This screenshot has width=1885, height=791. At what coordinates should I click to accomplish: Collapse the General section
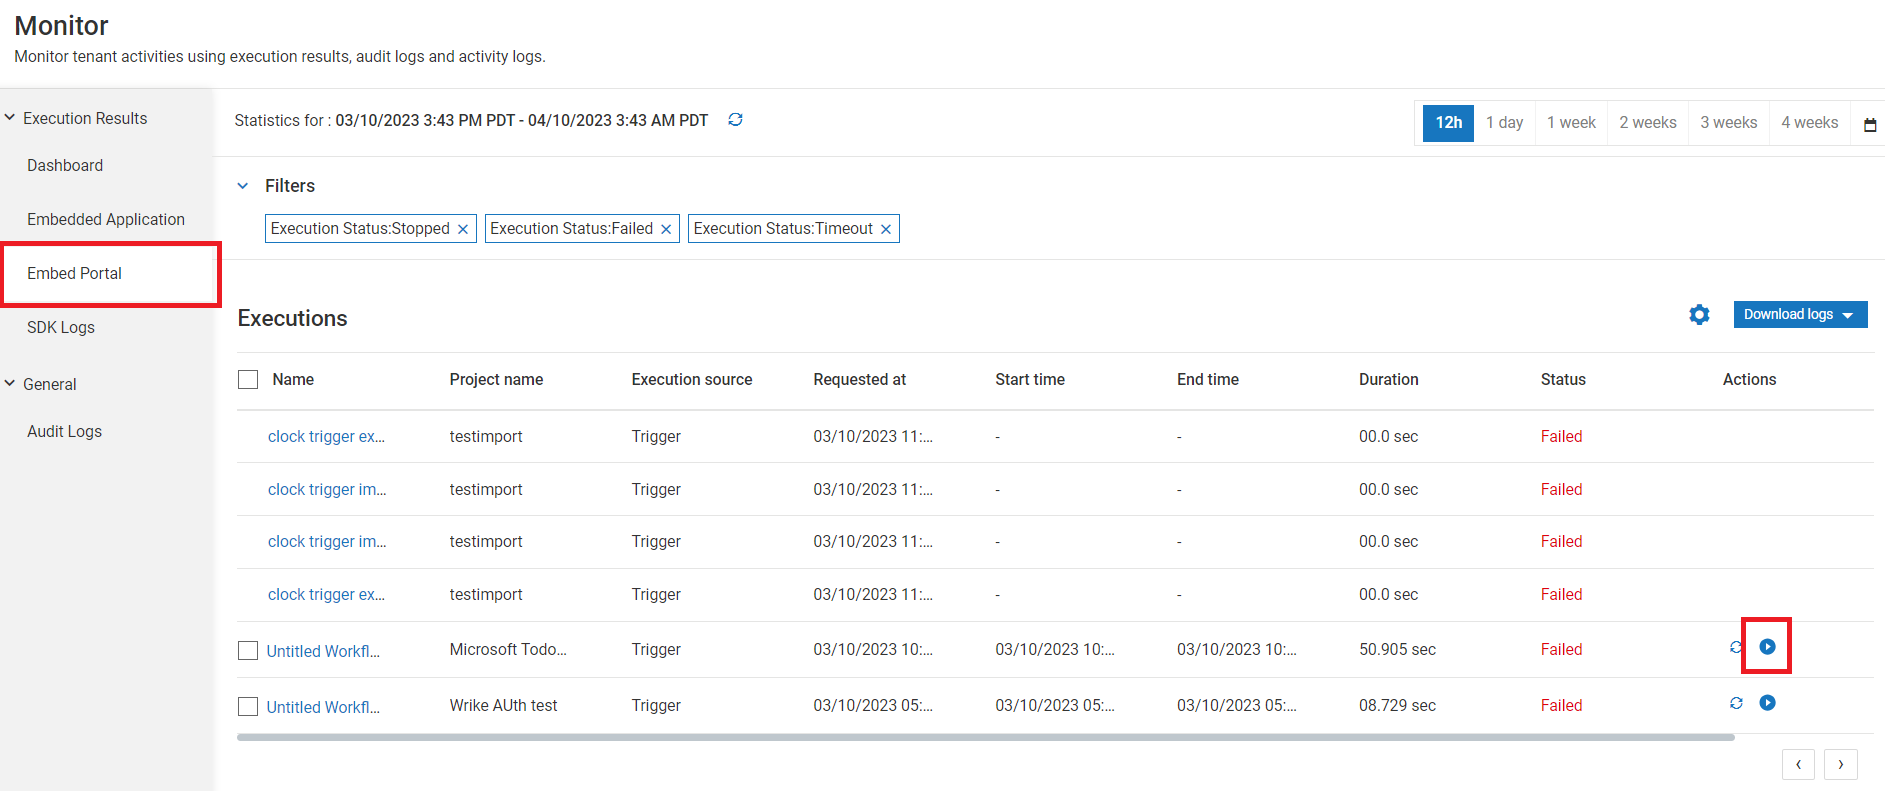coord(10,384)
